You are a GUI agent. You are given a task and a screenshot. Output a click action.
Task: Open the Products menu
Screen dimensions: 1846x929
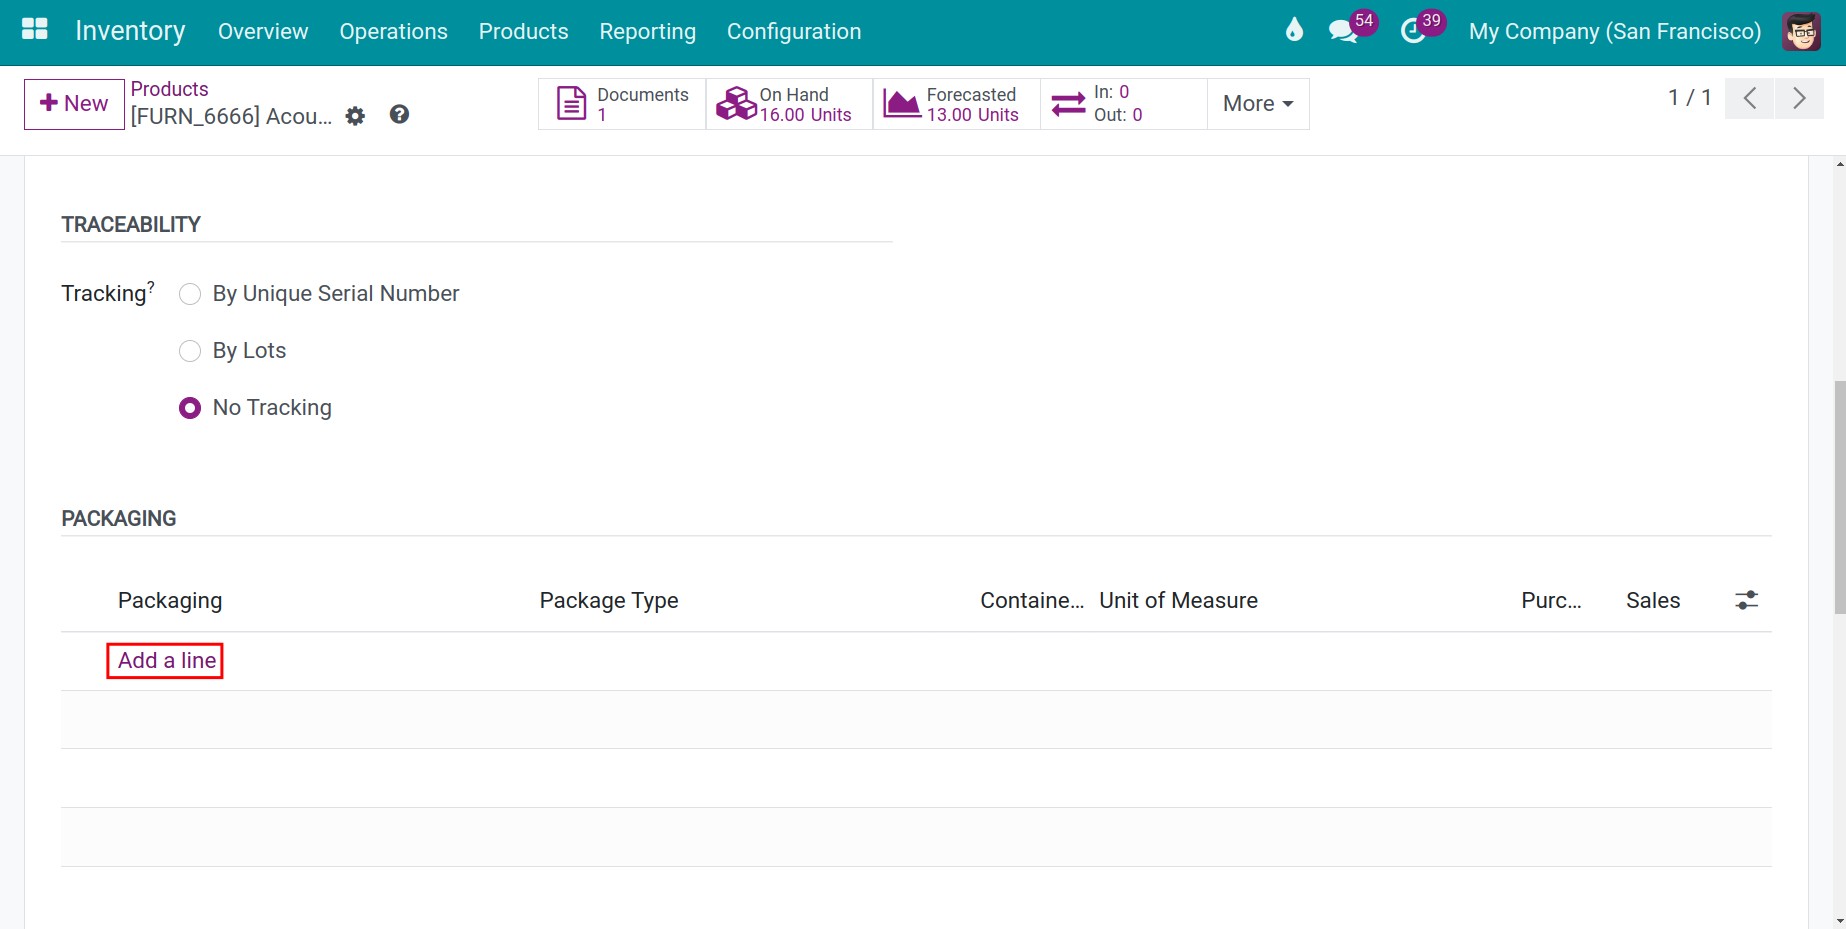pyautogui.click(x=523, y=31)
